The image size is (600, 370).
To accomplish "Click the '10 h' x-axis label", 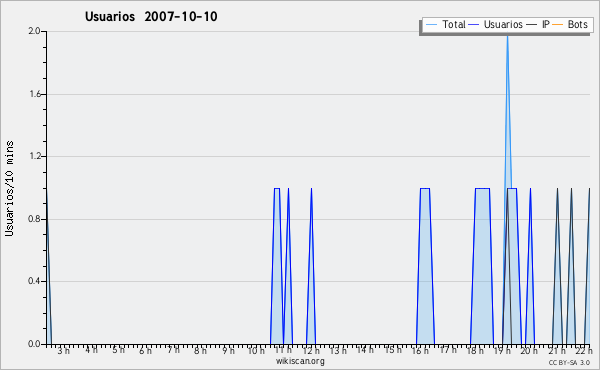I will [256, 351].
